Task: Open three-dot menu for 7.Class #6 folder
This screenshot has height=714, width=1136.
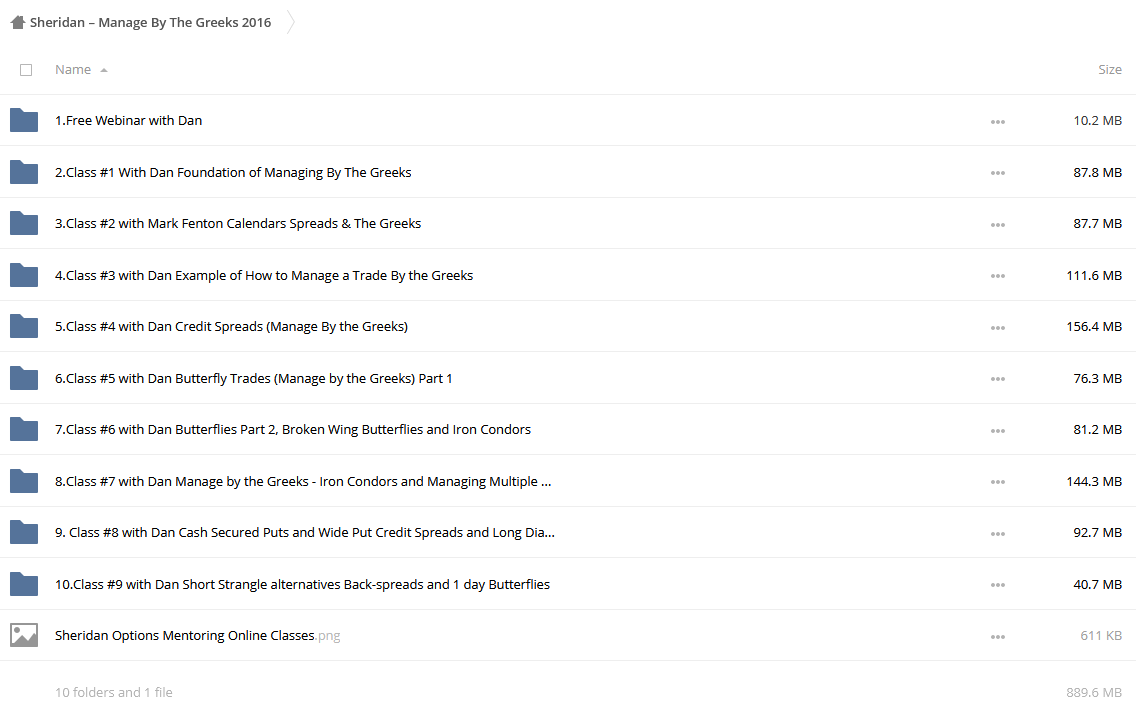Action: 998,430
